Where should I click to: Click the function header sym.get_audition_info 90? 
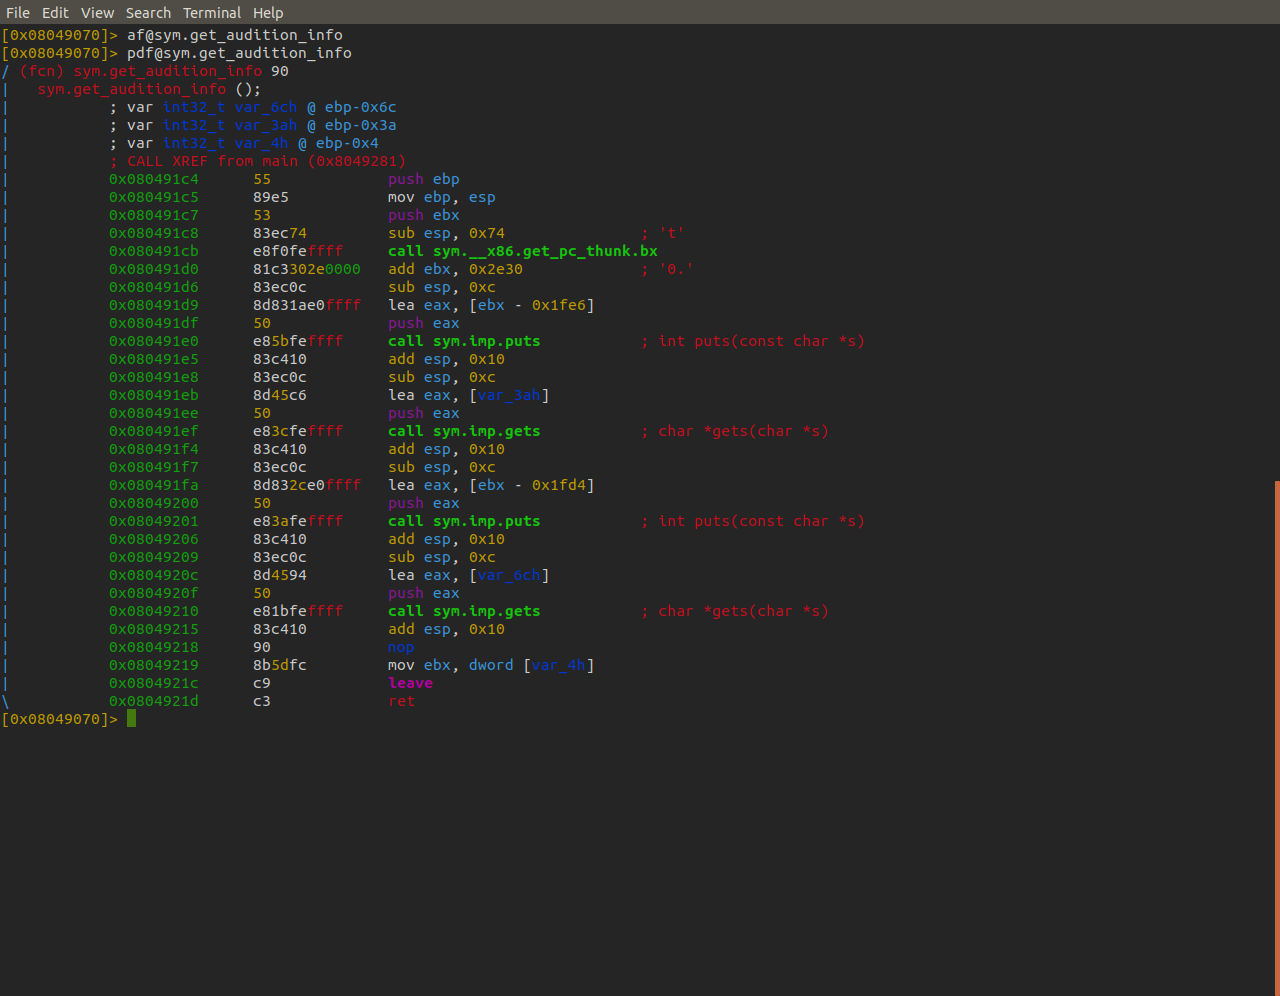click(154, 71)
